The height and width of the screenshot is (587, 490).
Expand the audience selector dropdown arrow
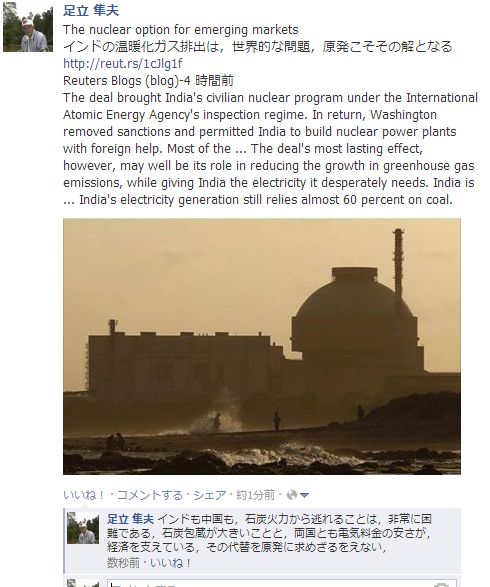(x=305, y=496)
